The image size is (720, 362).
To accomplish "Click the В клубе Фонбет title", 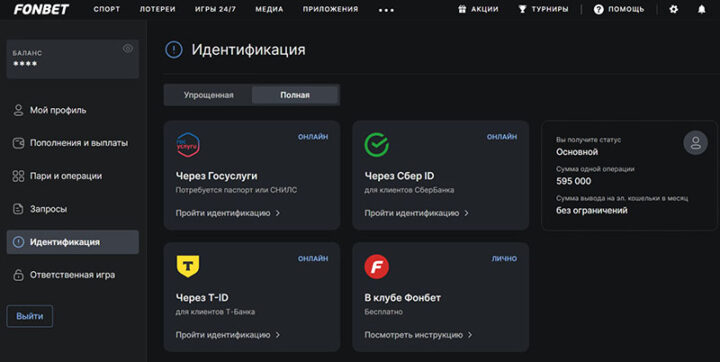I will [403, 298].
